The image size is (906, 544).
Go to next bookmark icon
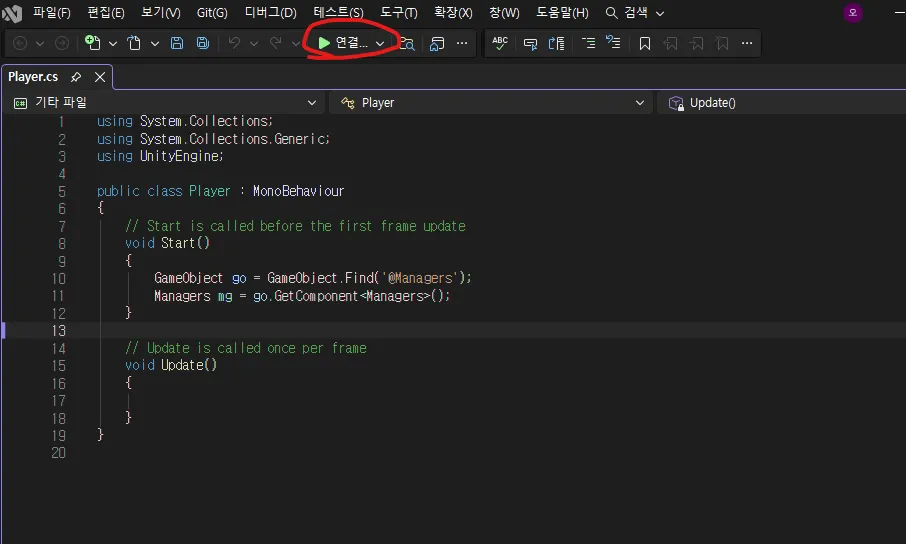(697, 43)
